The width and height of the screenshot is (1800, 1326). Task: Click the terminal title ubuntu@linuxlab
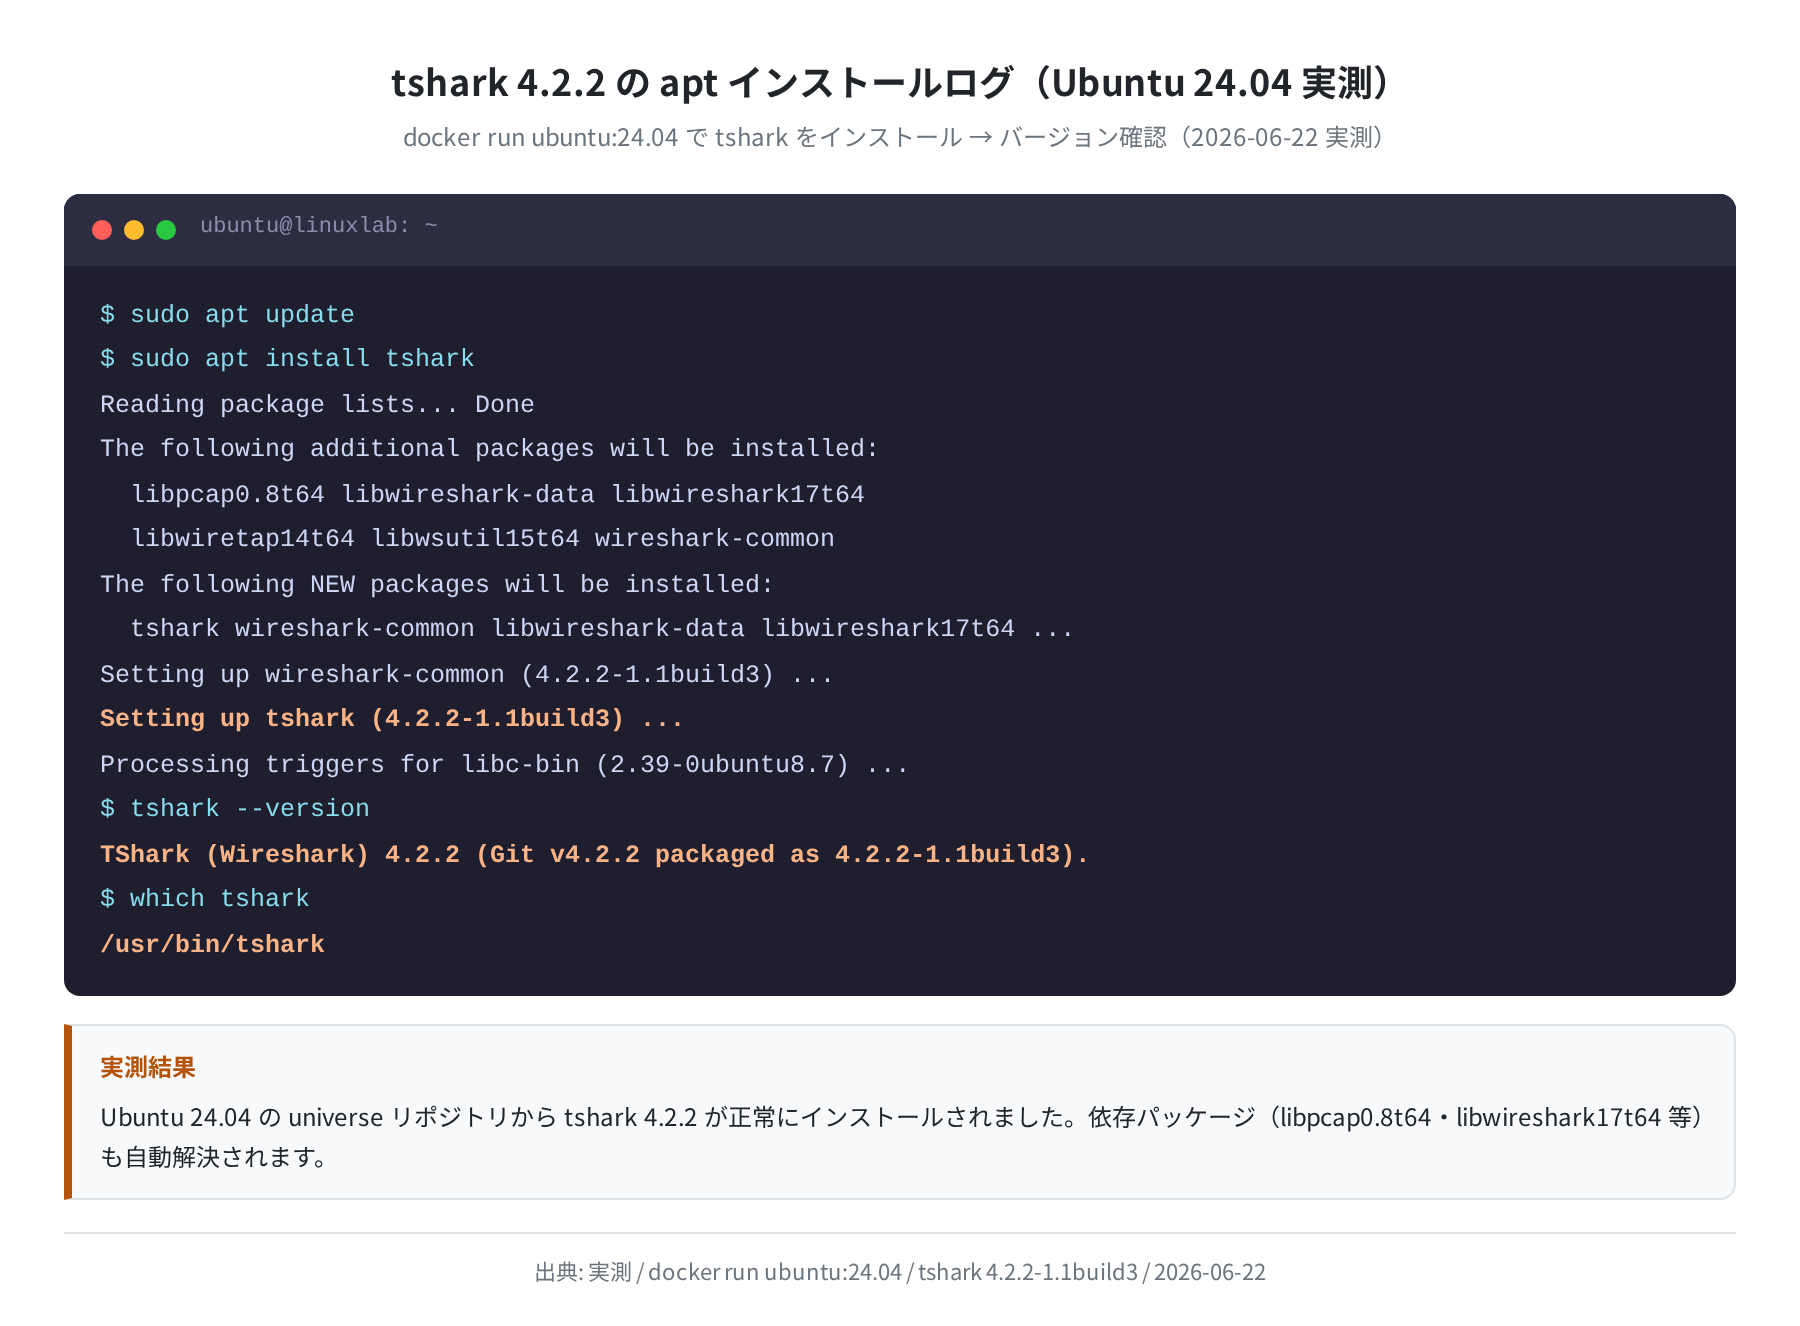tap(319, 226)
